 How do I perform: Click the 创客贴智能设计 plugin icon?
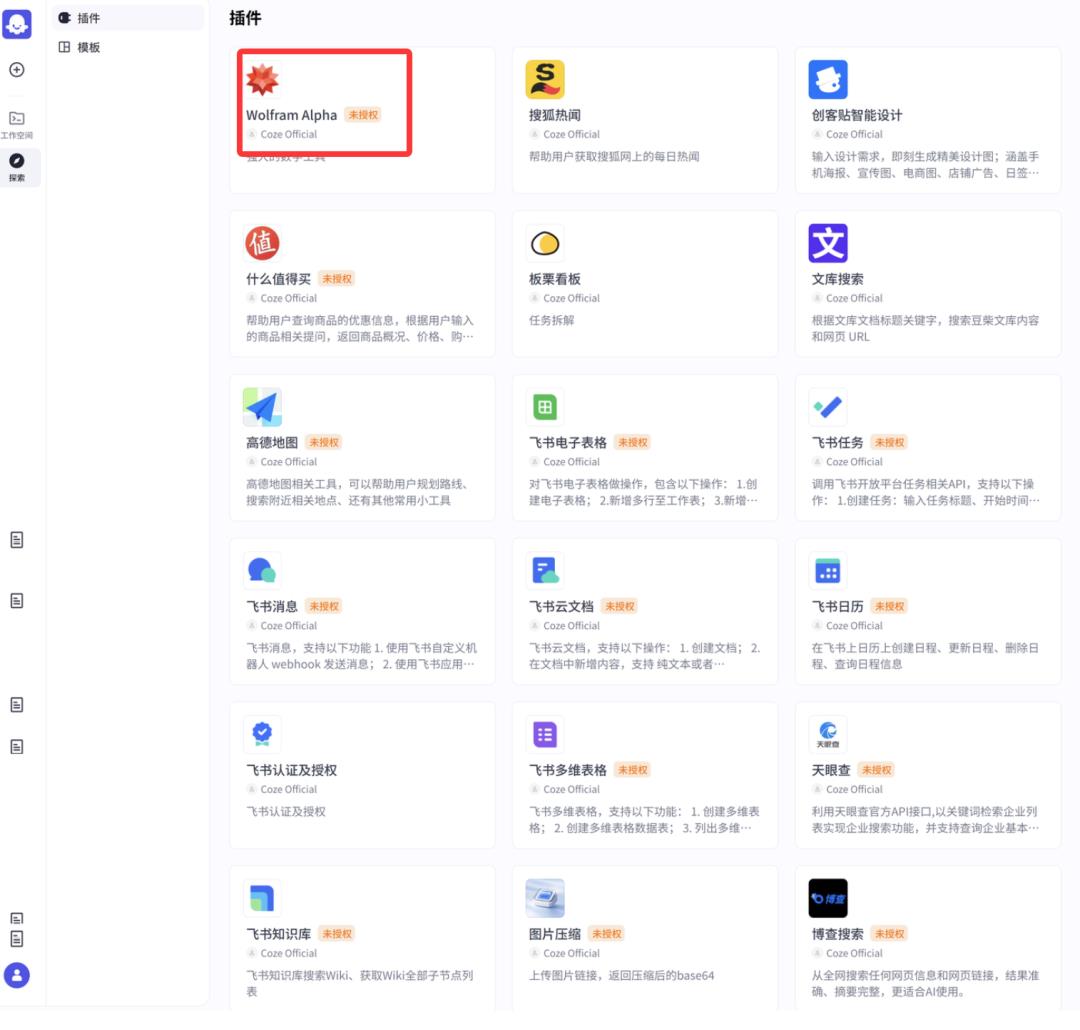(828, 79)
